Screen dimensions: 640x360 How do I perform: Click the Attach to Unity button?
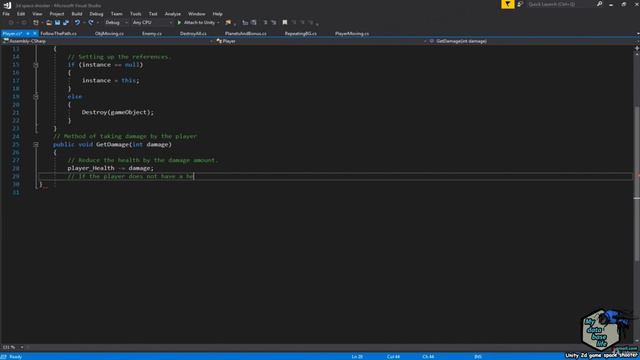(196, 22)
